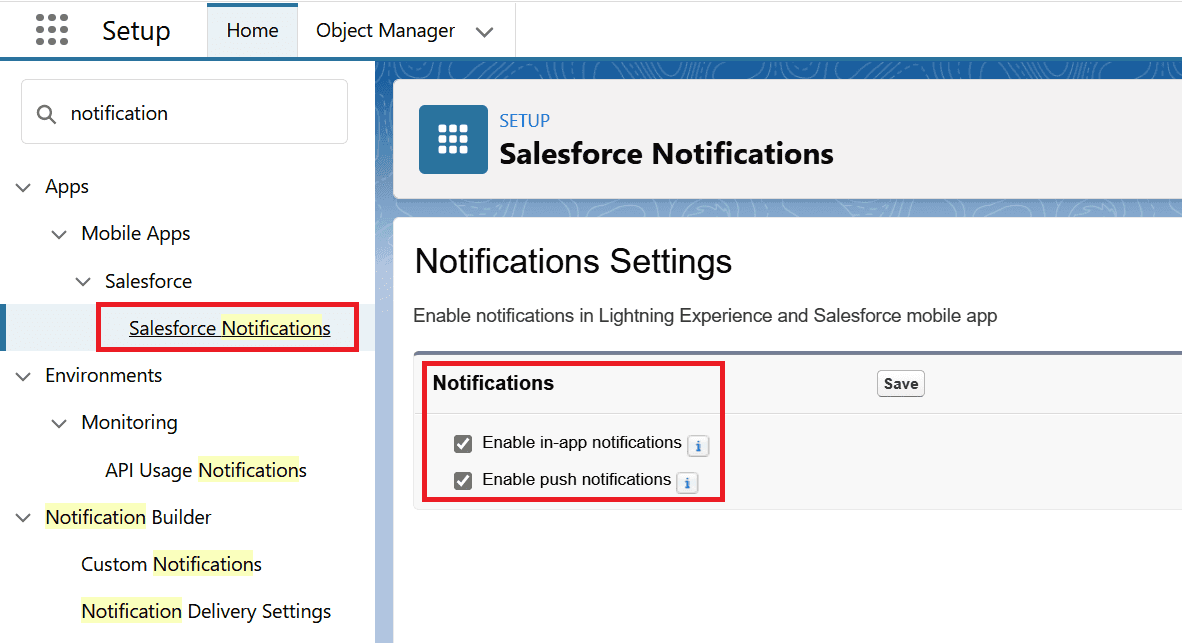
Task: Collapse the Notification Builder section
Action: 23,518
